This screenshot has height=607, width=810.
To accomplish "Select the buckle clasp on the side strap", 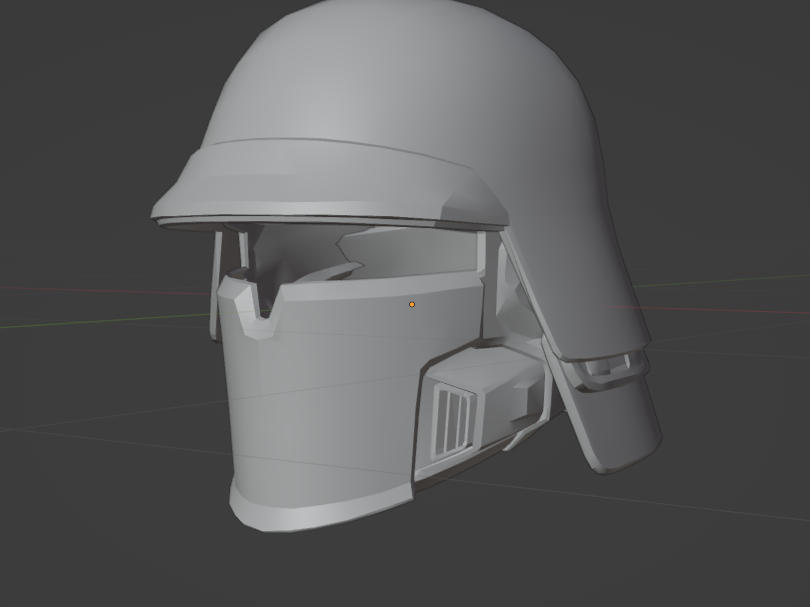I will 610,370.
